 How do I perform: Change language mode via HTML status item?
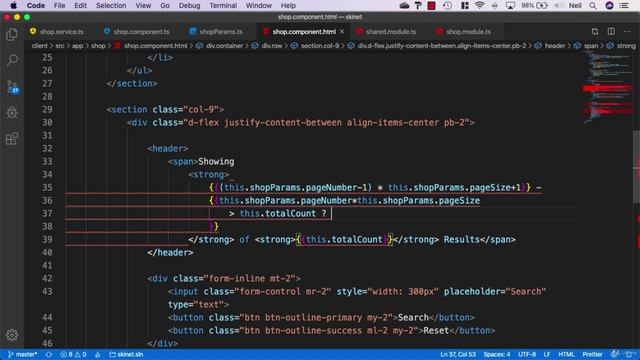click(566, 354)
